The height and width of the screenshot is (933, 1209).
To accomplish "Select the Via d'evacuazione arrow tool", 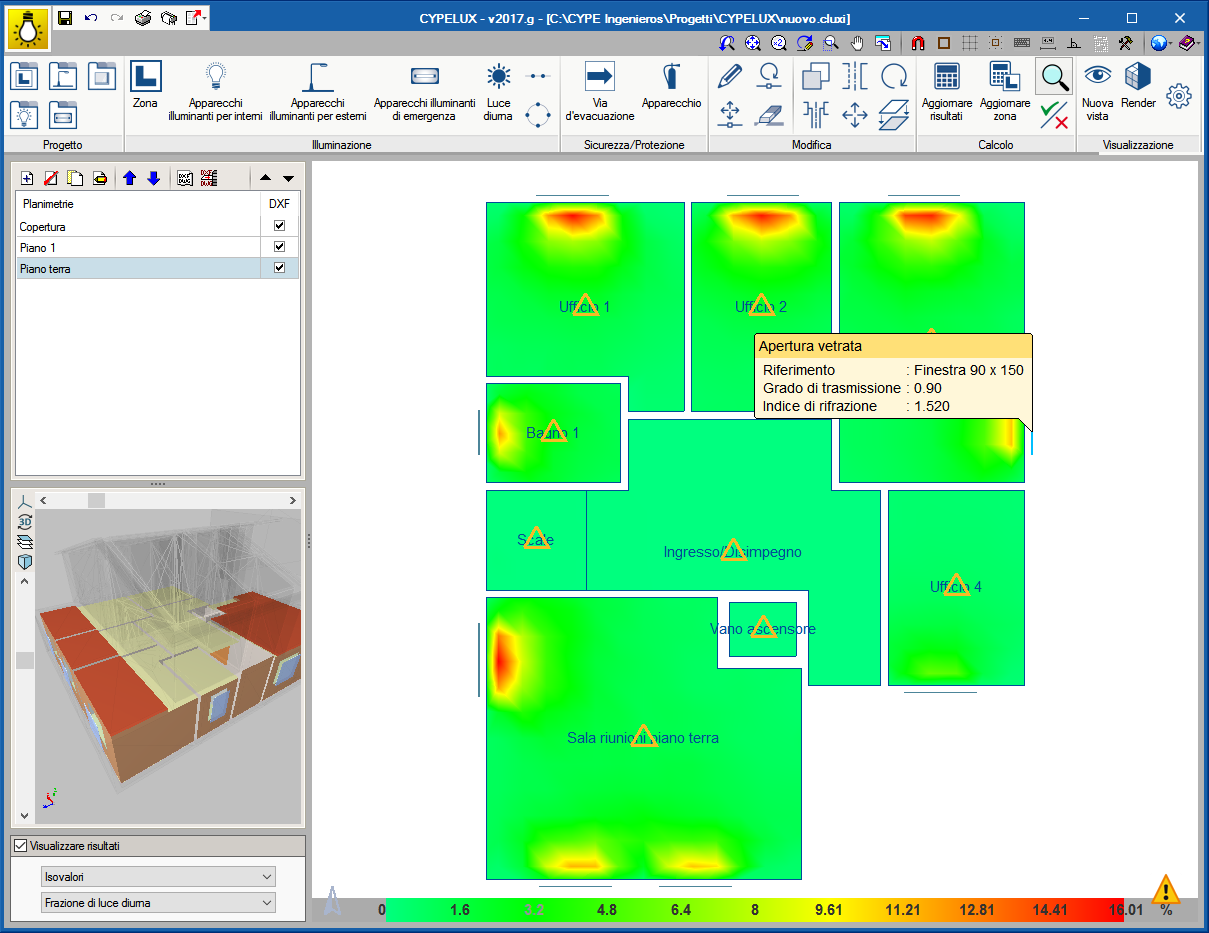I will (600, 92).
